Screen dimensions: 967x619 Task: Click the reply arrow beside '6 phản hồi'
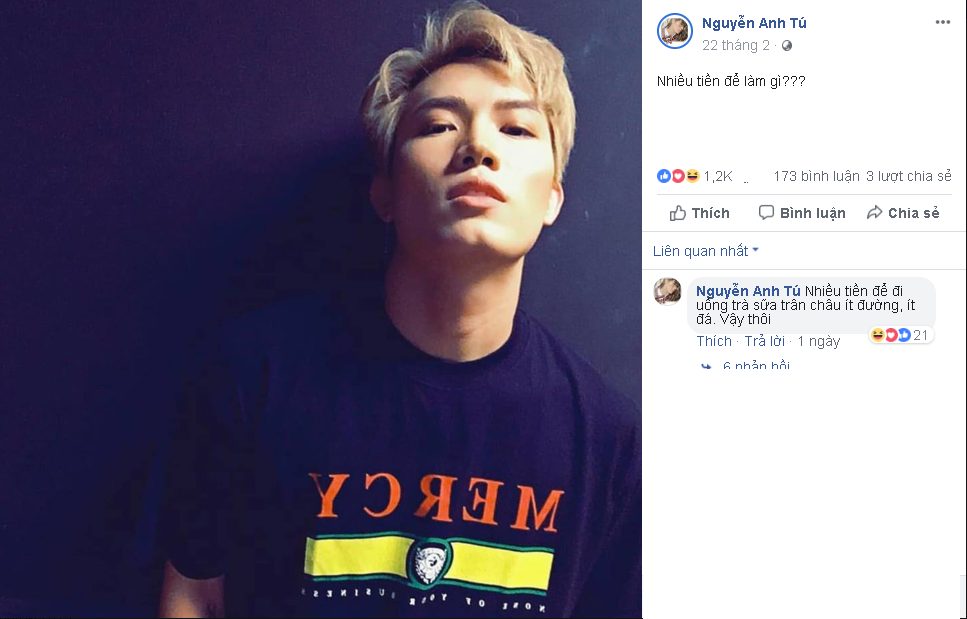(x=707, y=367)
